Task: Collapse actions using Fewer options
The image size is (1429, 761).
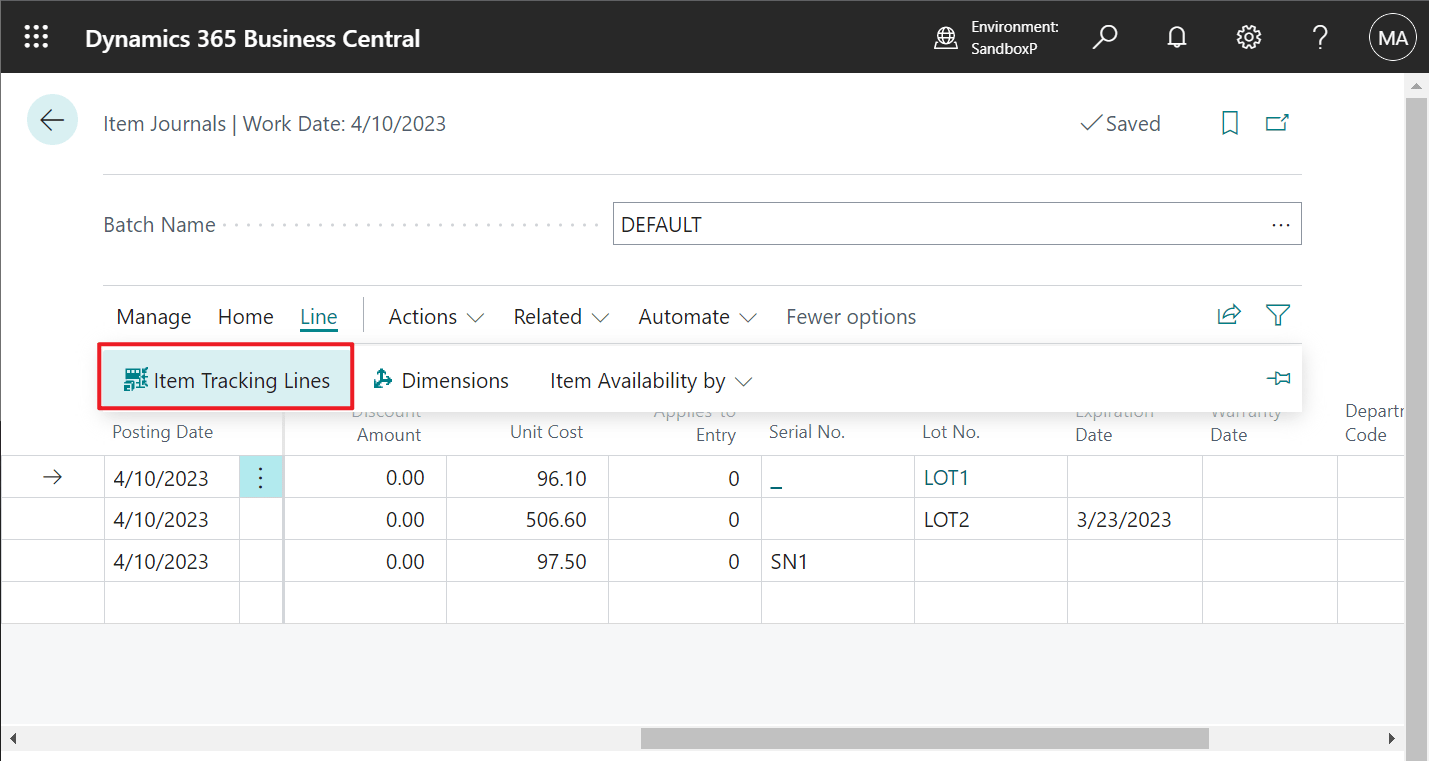Action: (850, 316)
